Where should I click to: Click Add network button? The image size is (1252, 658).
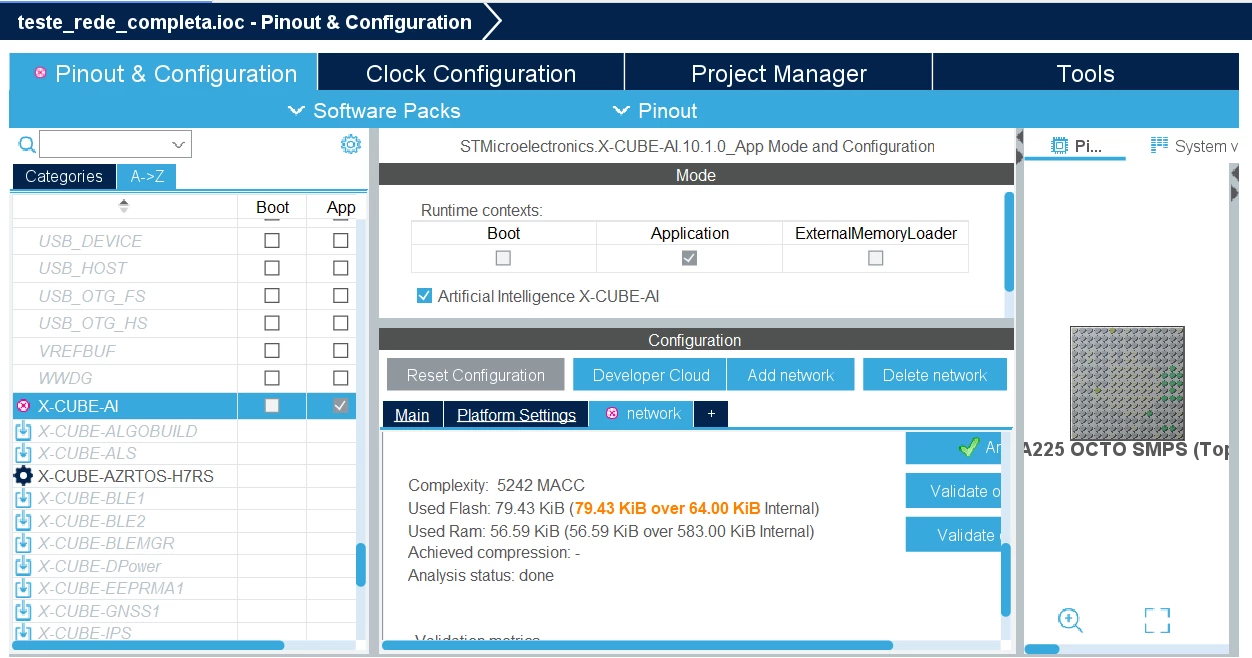[790, 375]
